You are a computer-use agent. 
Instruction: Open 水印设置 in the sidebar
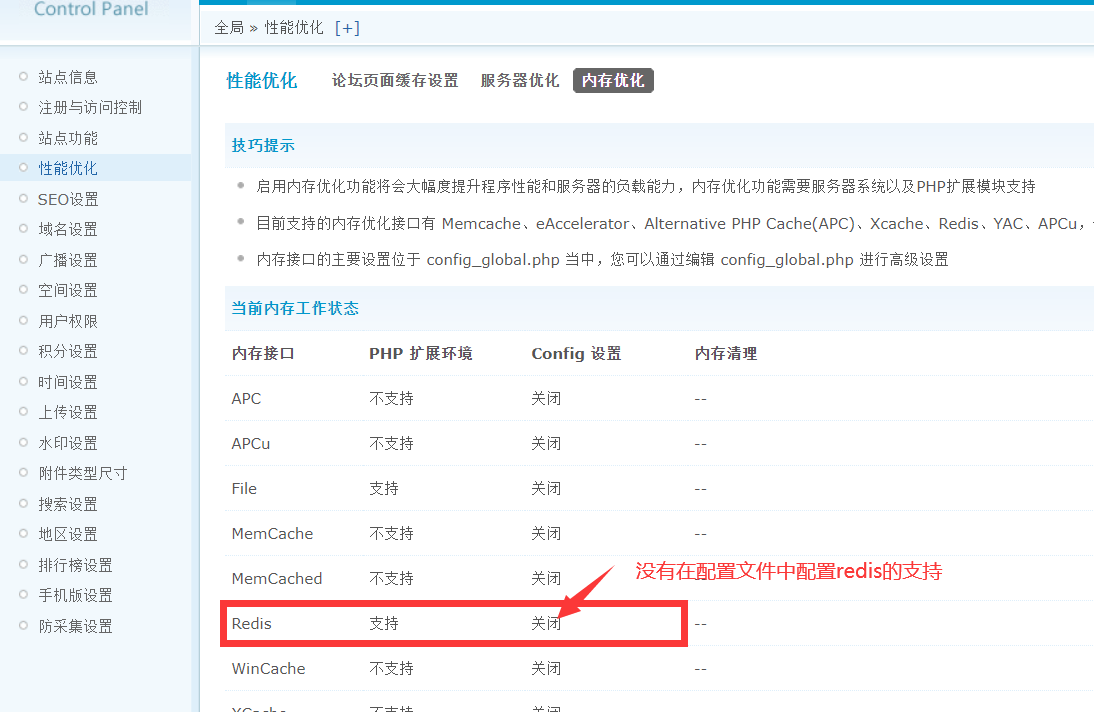tap(68, 443)
